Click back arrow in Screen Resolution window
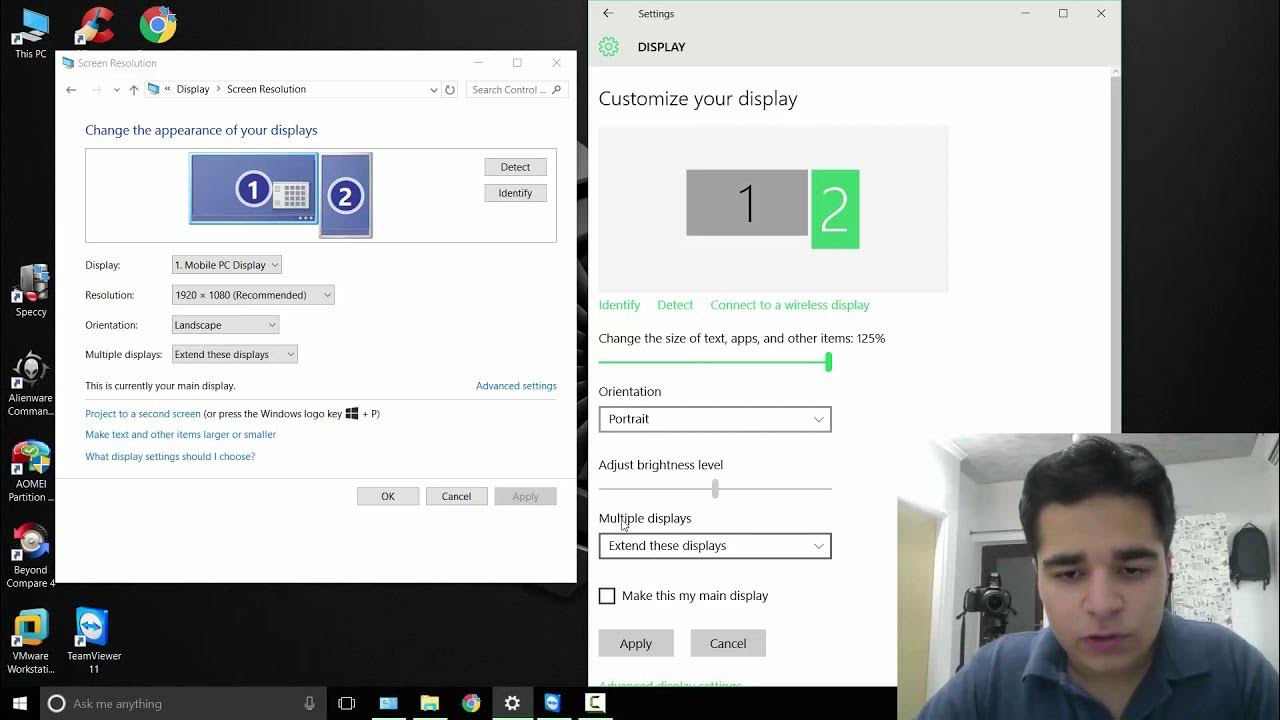This screenshot has height=720, width=1280. pos(71,90)
